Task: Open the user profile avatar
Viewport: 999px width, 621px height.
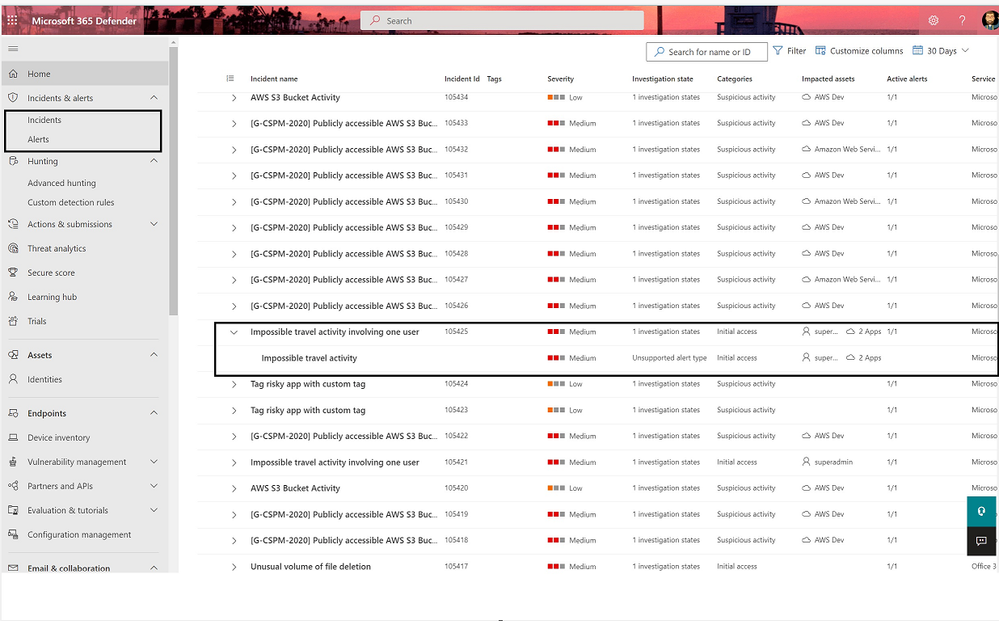Action: [989, 20]
